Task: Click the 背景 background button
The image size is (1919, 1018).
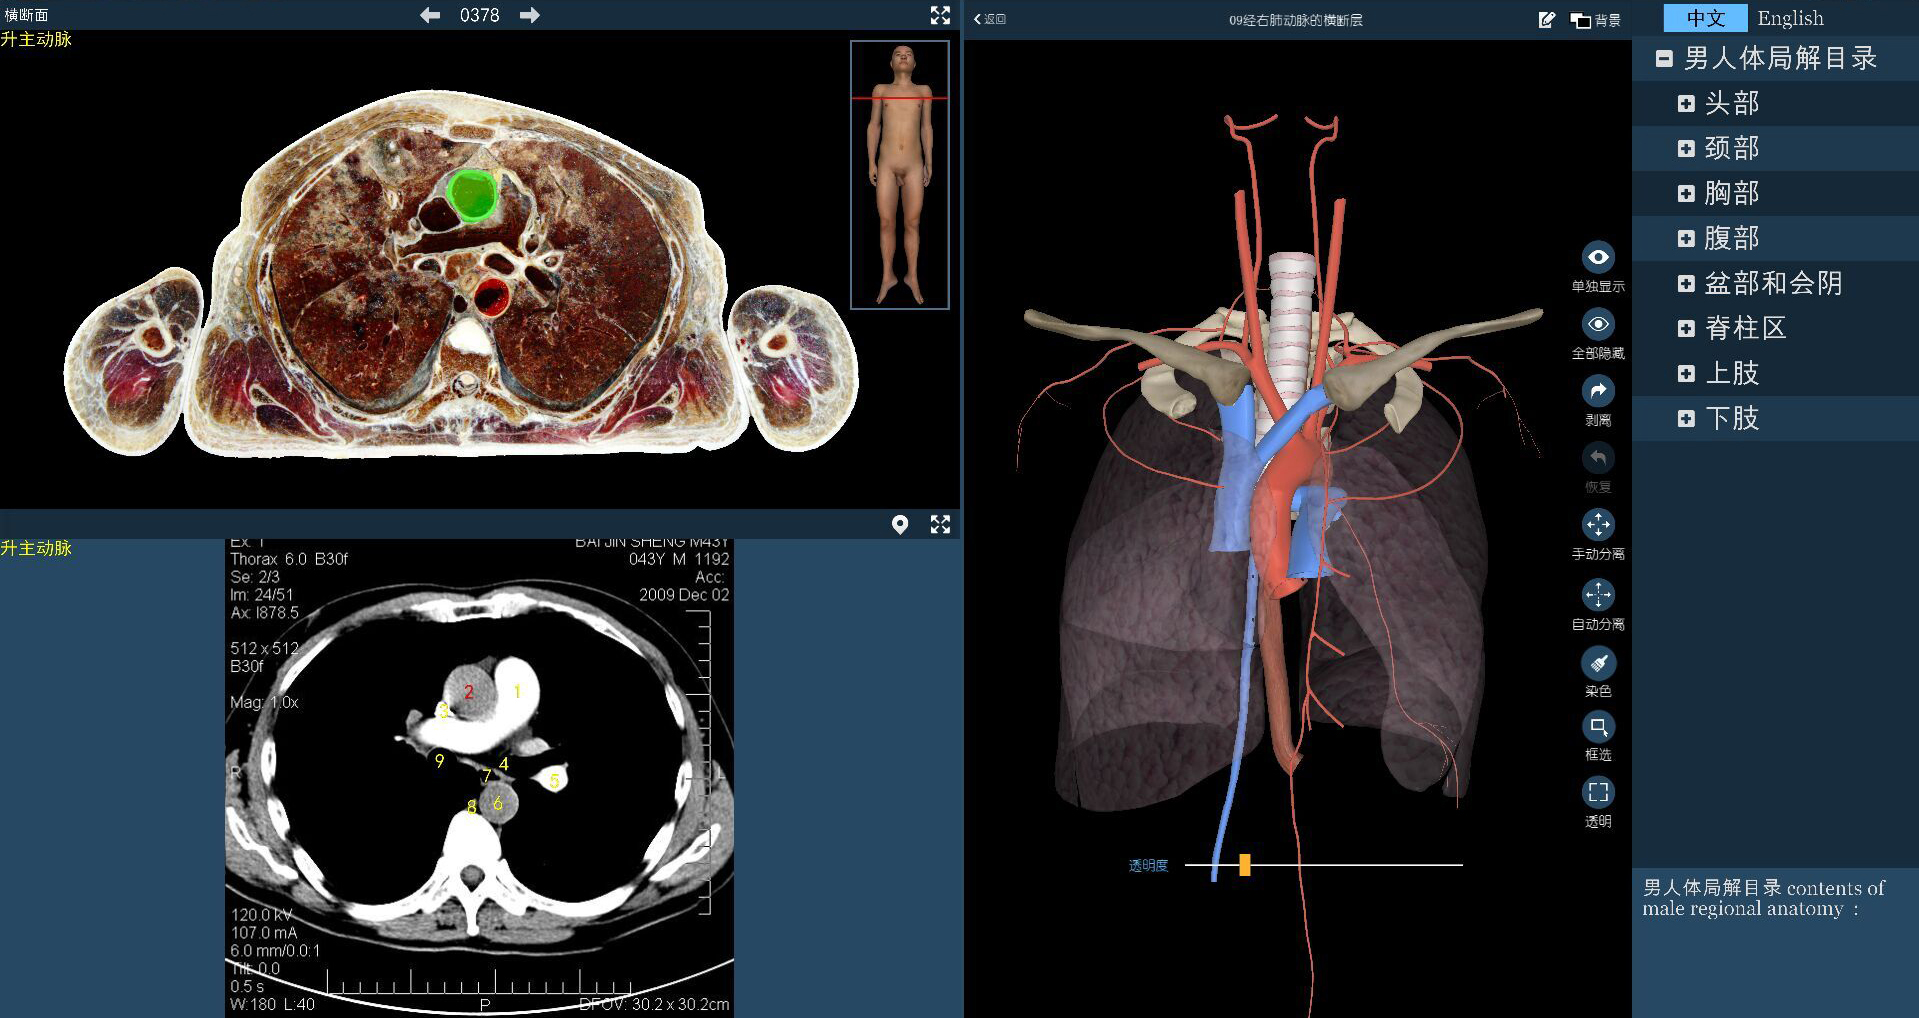Action: (x=1596, y=20)
